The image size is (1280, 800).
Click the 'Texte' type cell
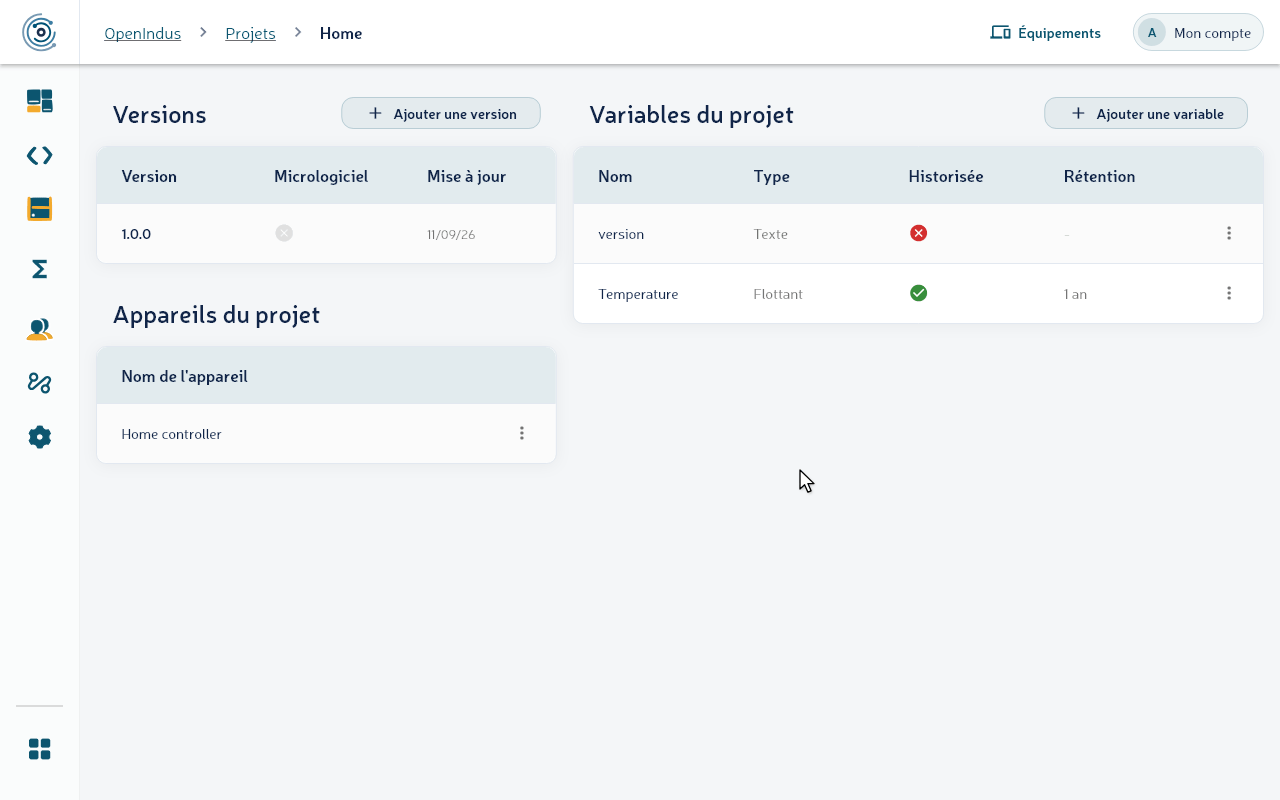click(x=771, y=234)
